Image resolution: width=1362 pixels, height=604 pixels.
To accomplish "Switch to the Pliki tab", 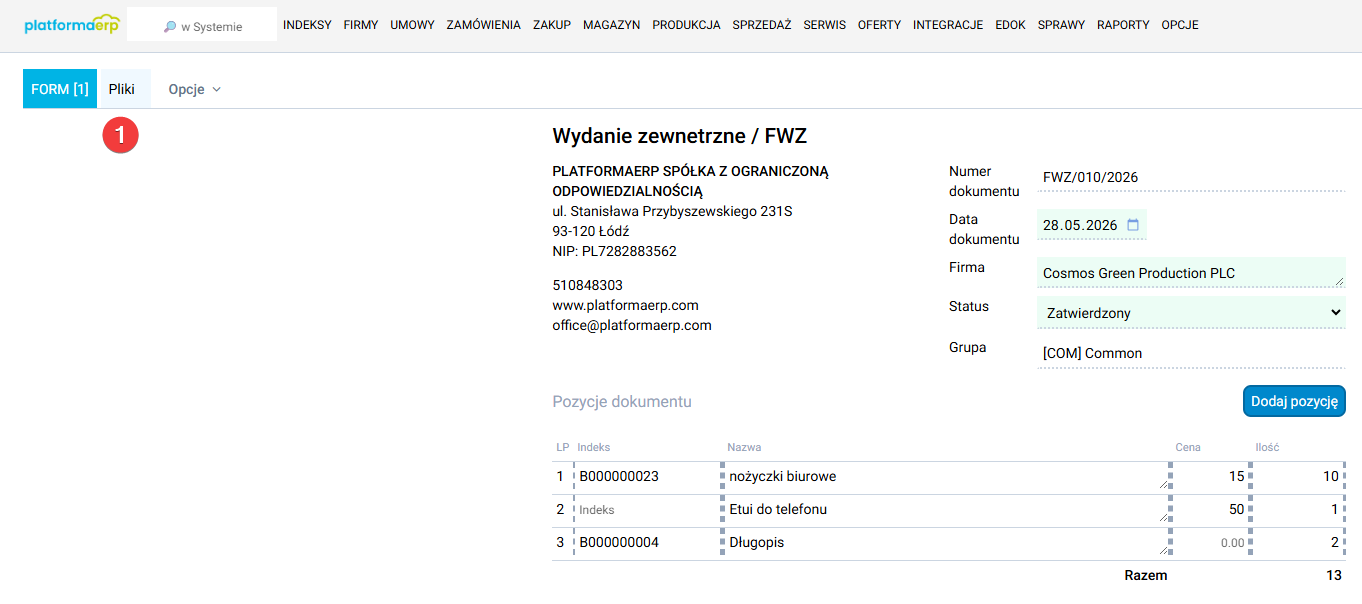I will point(122,89).
